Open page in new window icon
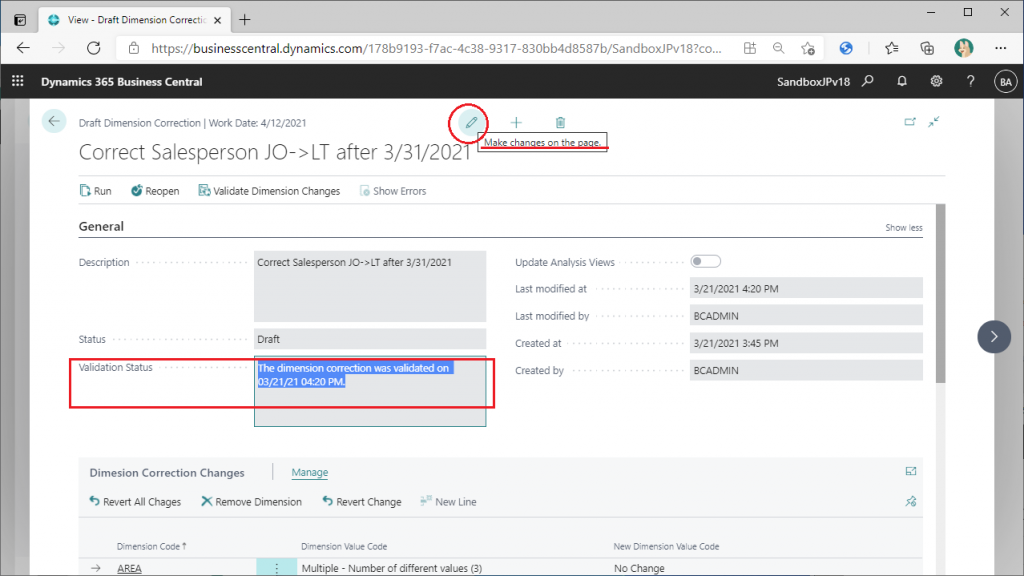The width and height of the screenshot is (1024, 576). coord(910,122)
